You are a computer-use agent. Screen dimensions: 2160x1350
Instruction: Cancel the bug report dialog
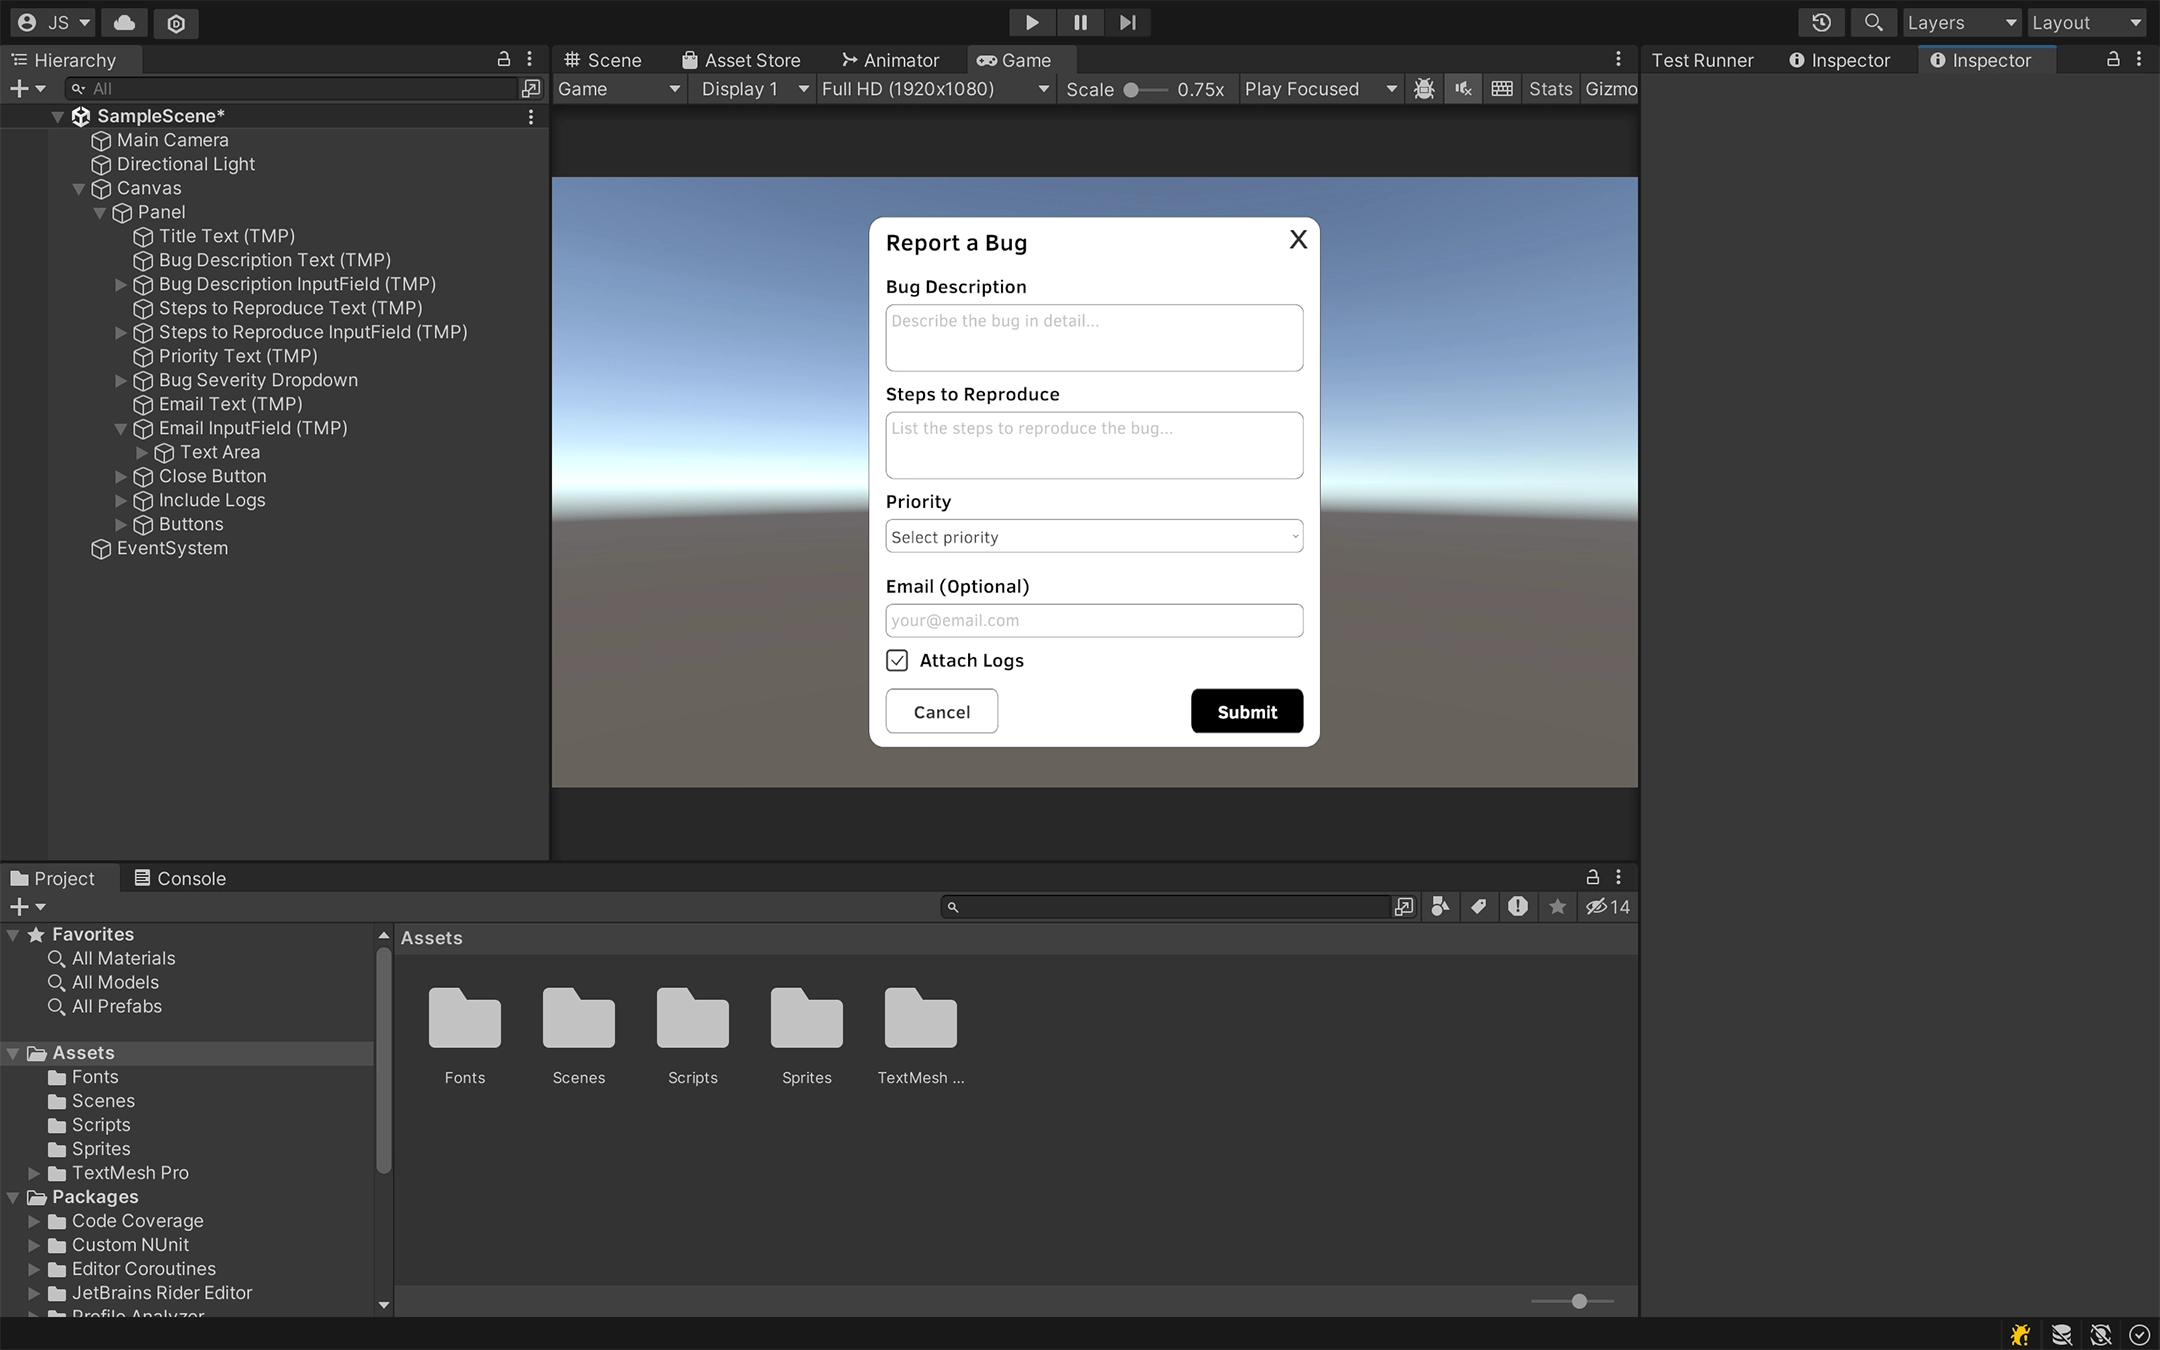[x=940, y=711]
